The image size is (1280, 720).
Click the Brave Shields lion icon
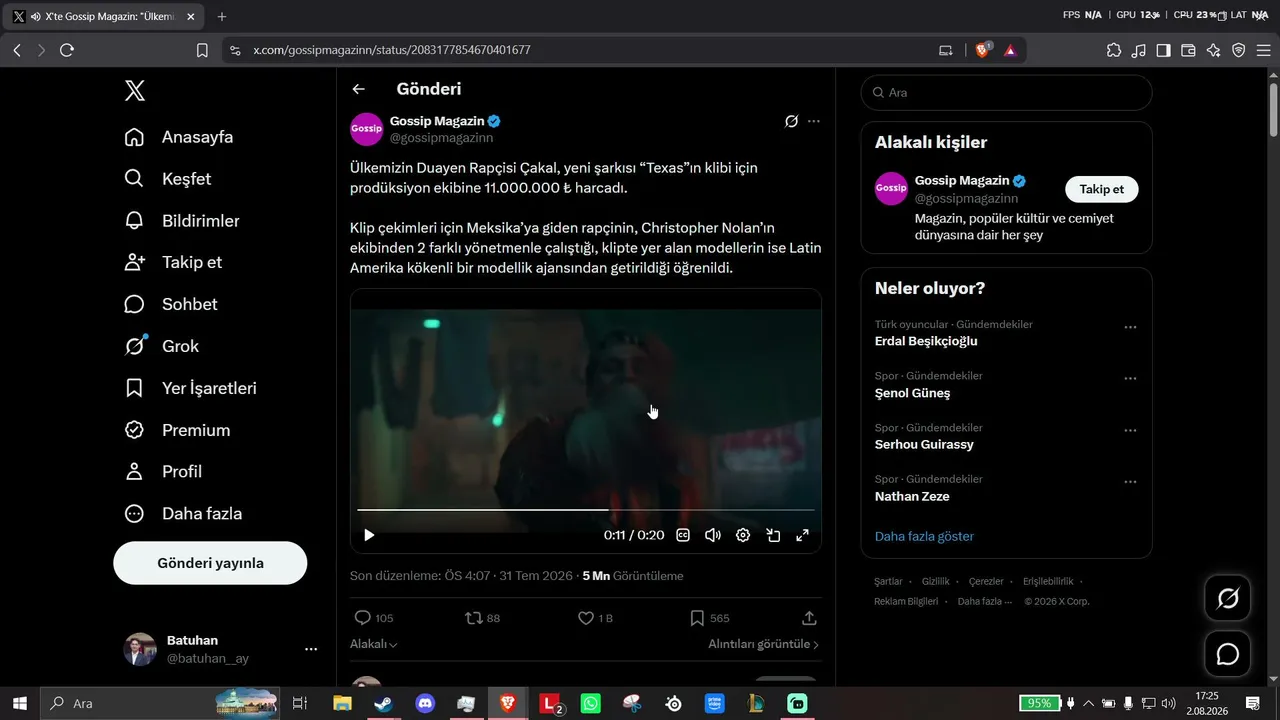pyautogui.click(x=983, y=50)
